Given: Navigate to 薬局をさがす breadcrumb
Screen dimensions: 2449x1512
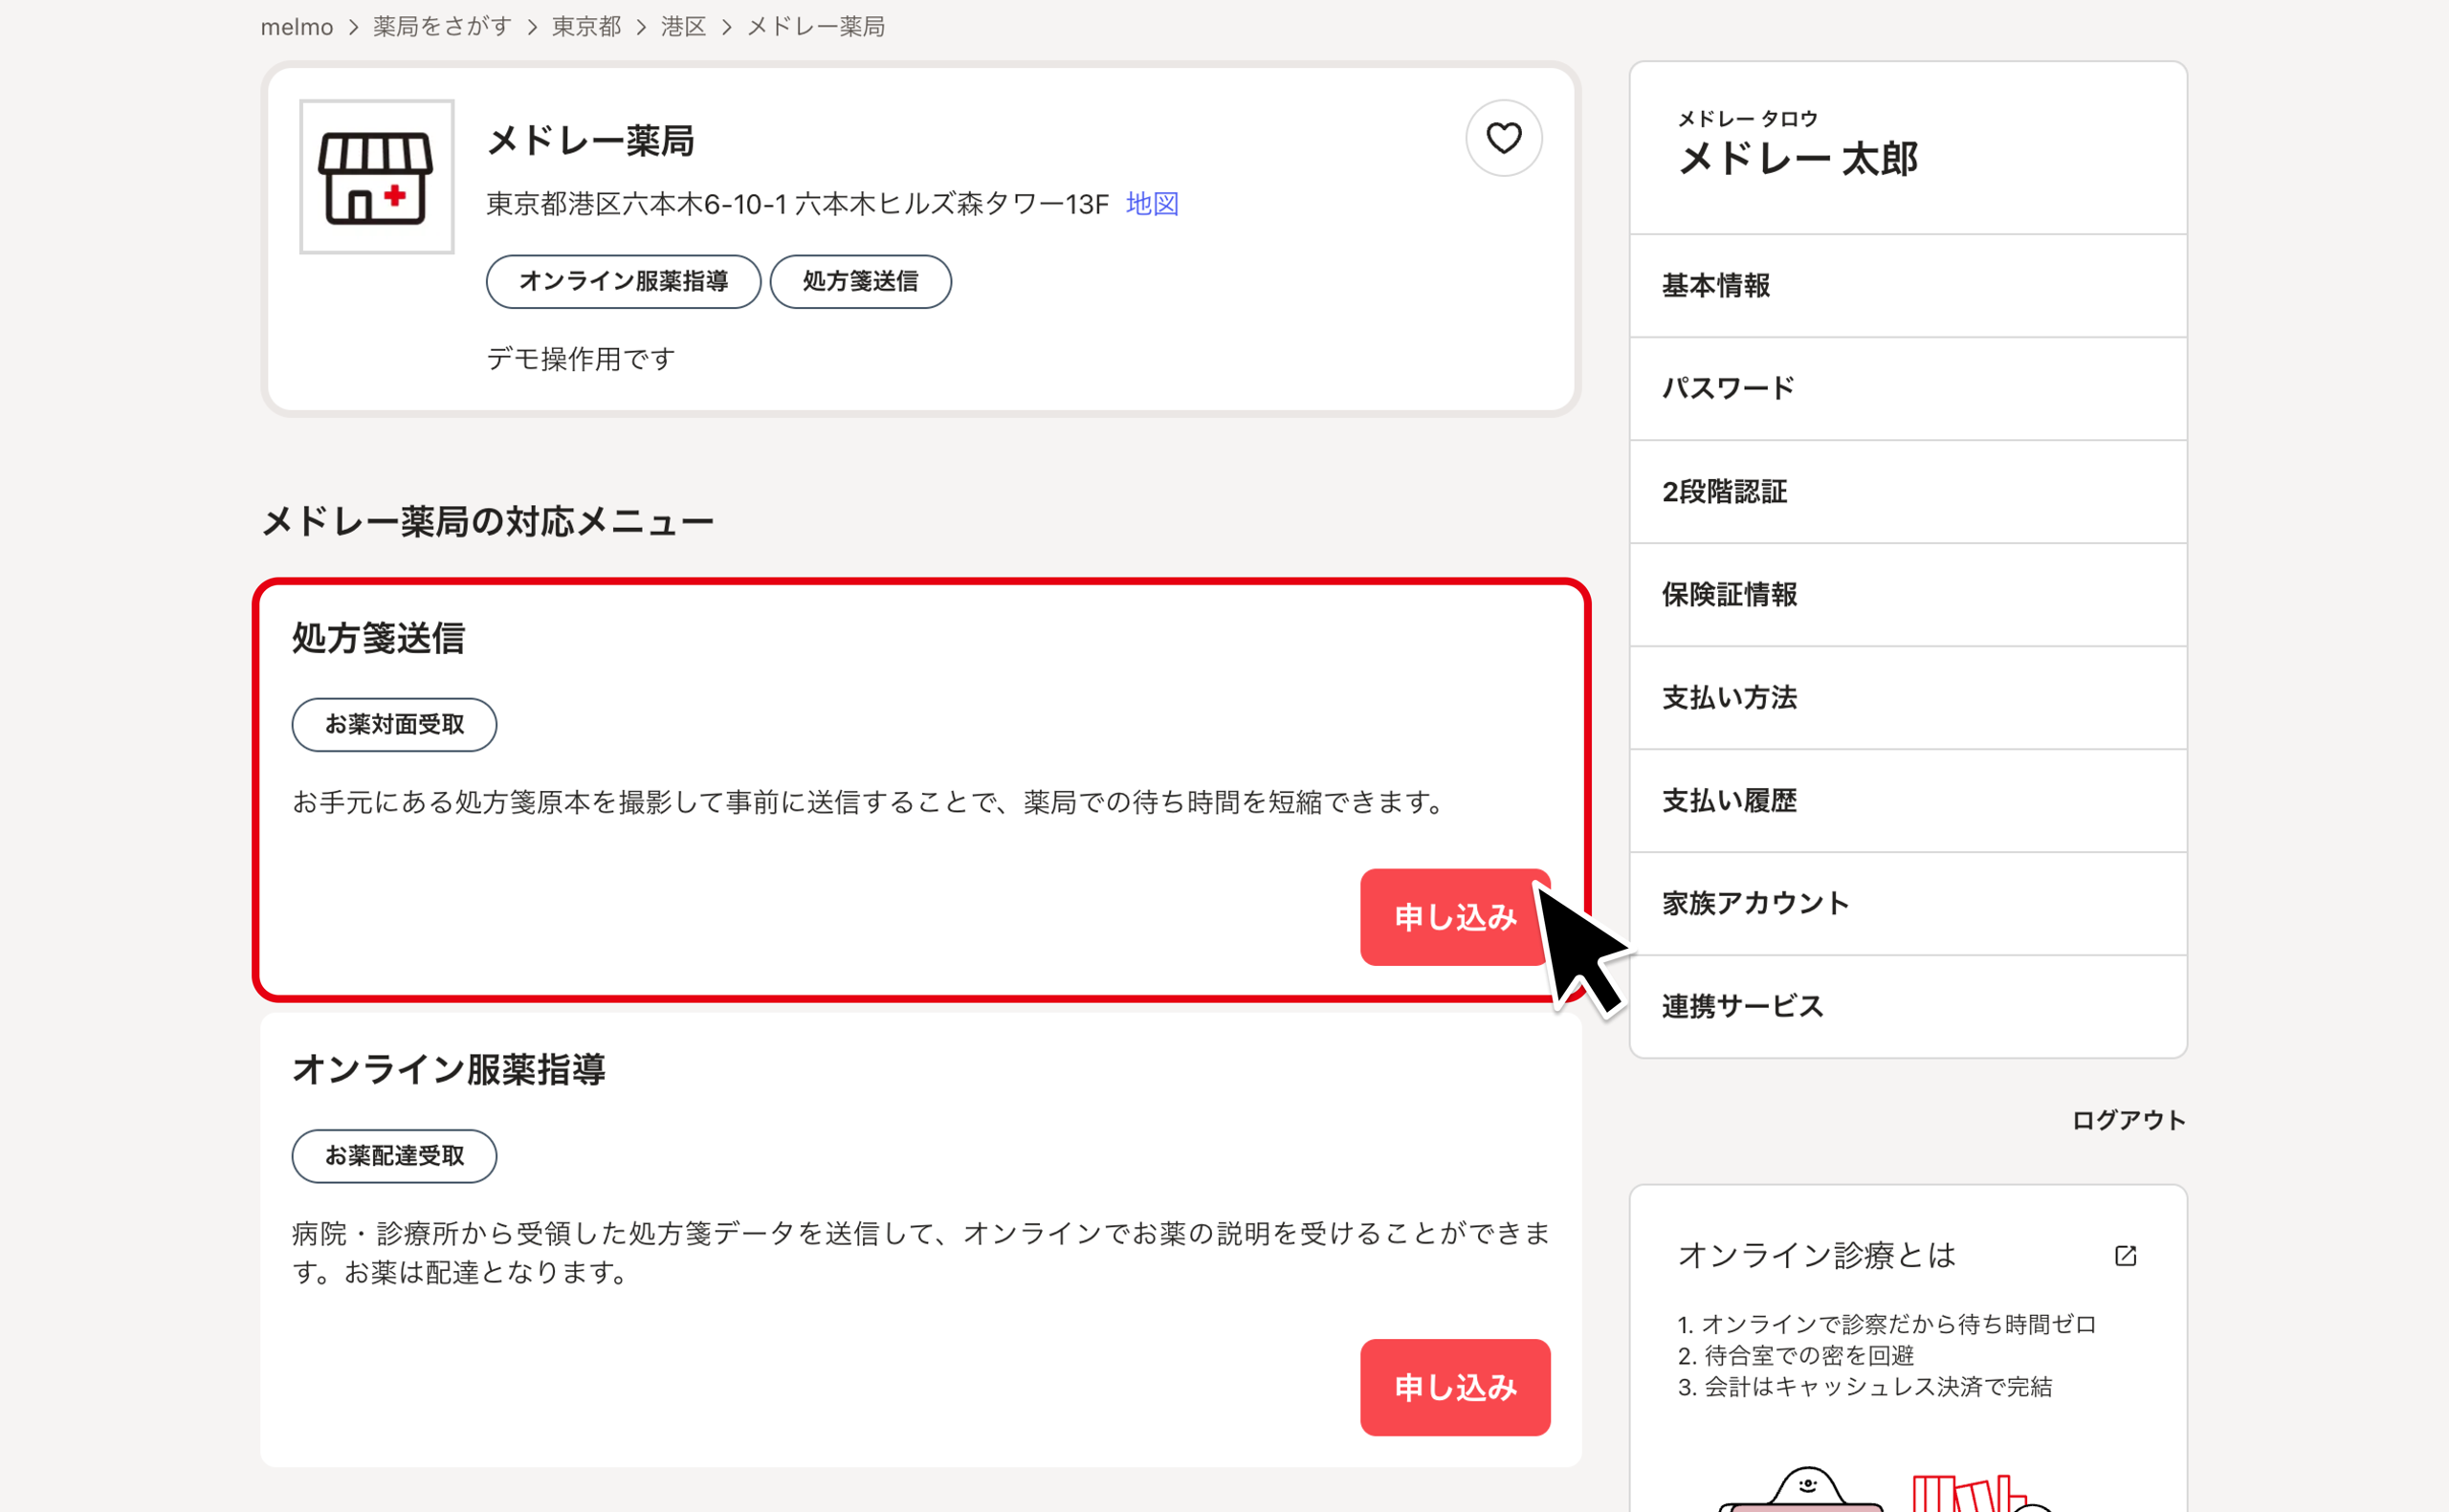Looking at the screenshot, I should (442, 27).
